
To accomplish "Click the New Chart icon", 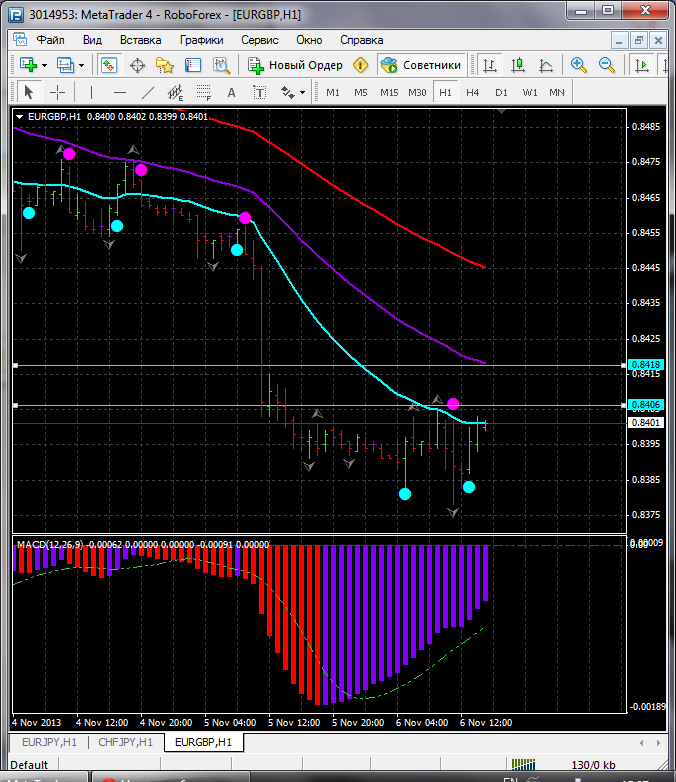I will (27, 65).
